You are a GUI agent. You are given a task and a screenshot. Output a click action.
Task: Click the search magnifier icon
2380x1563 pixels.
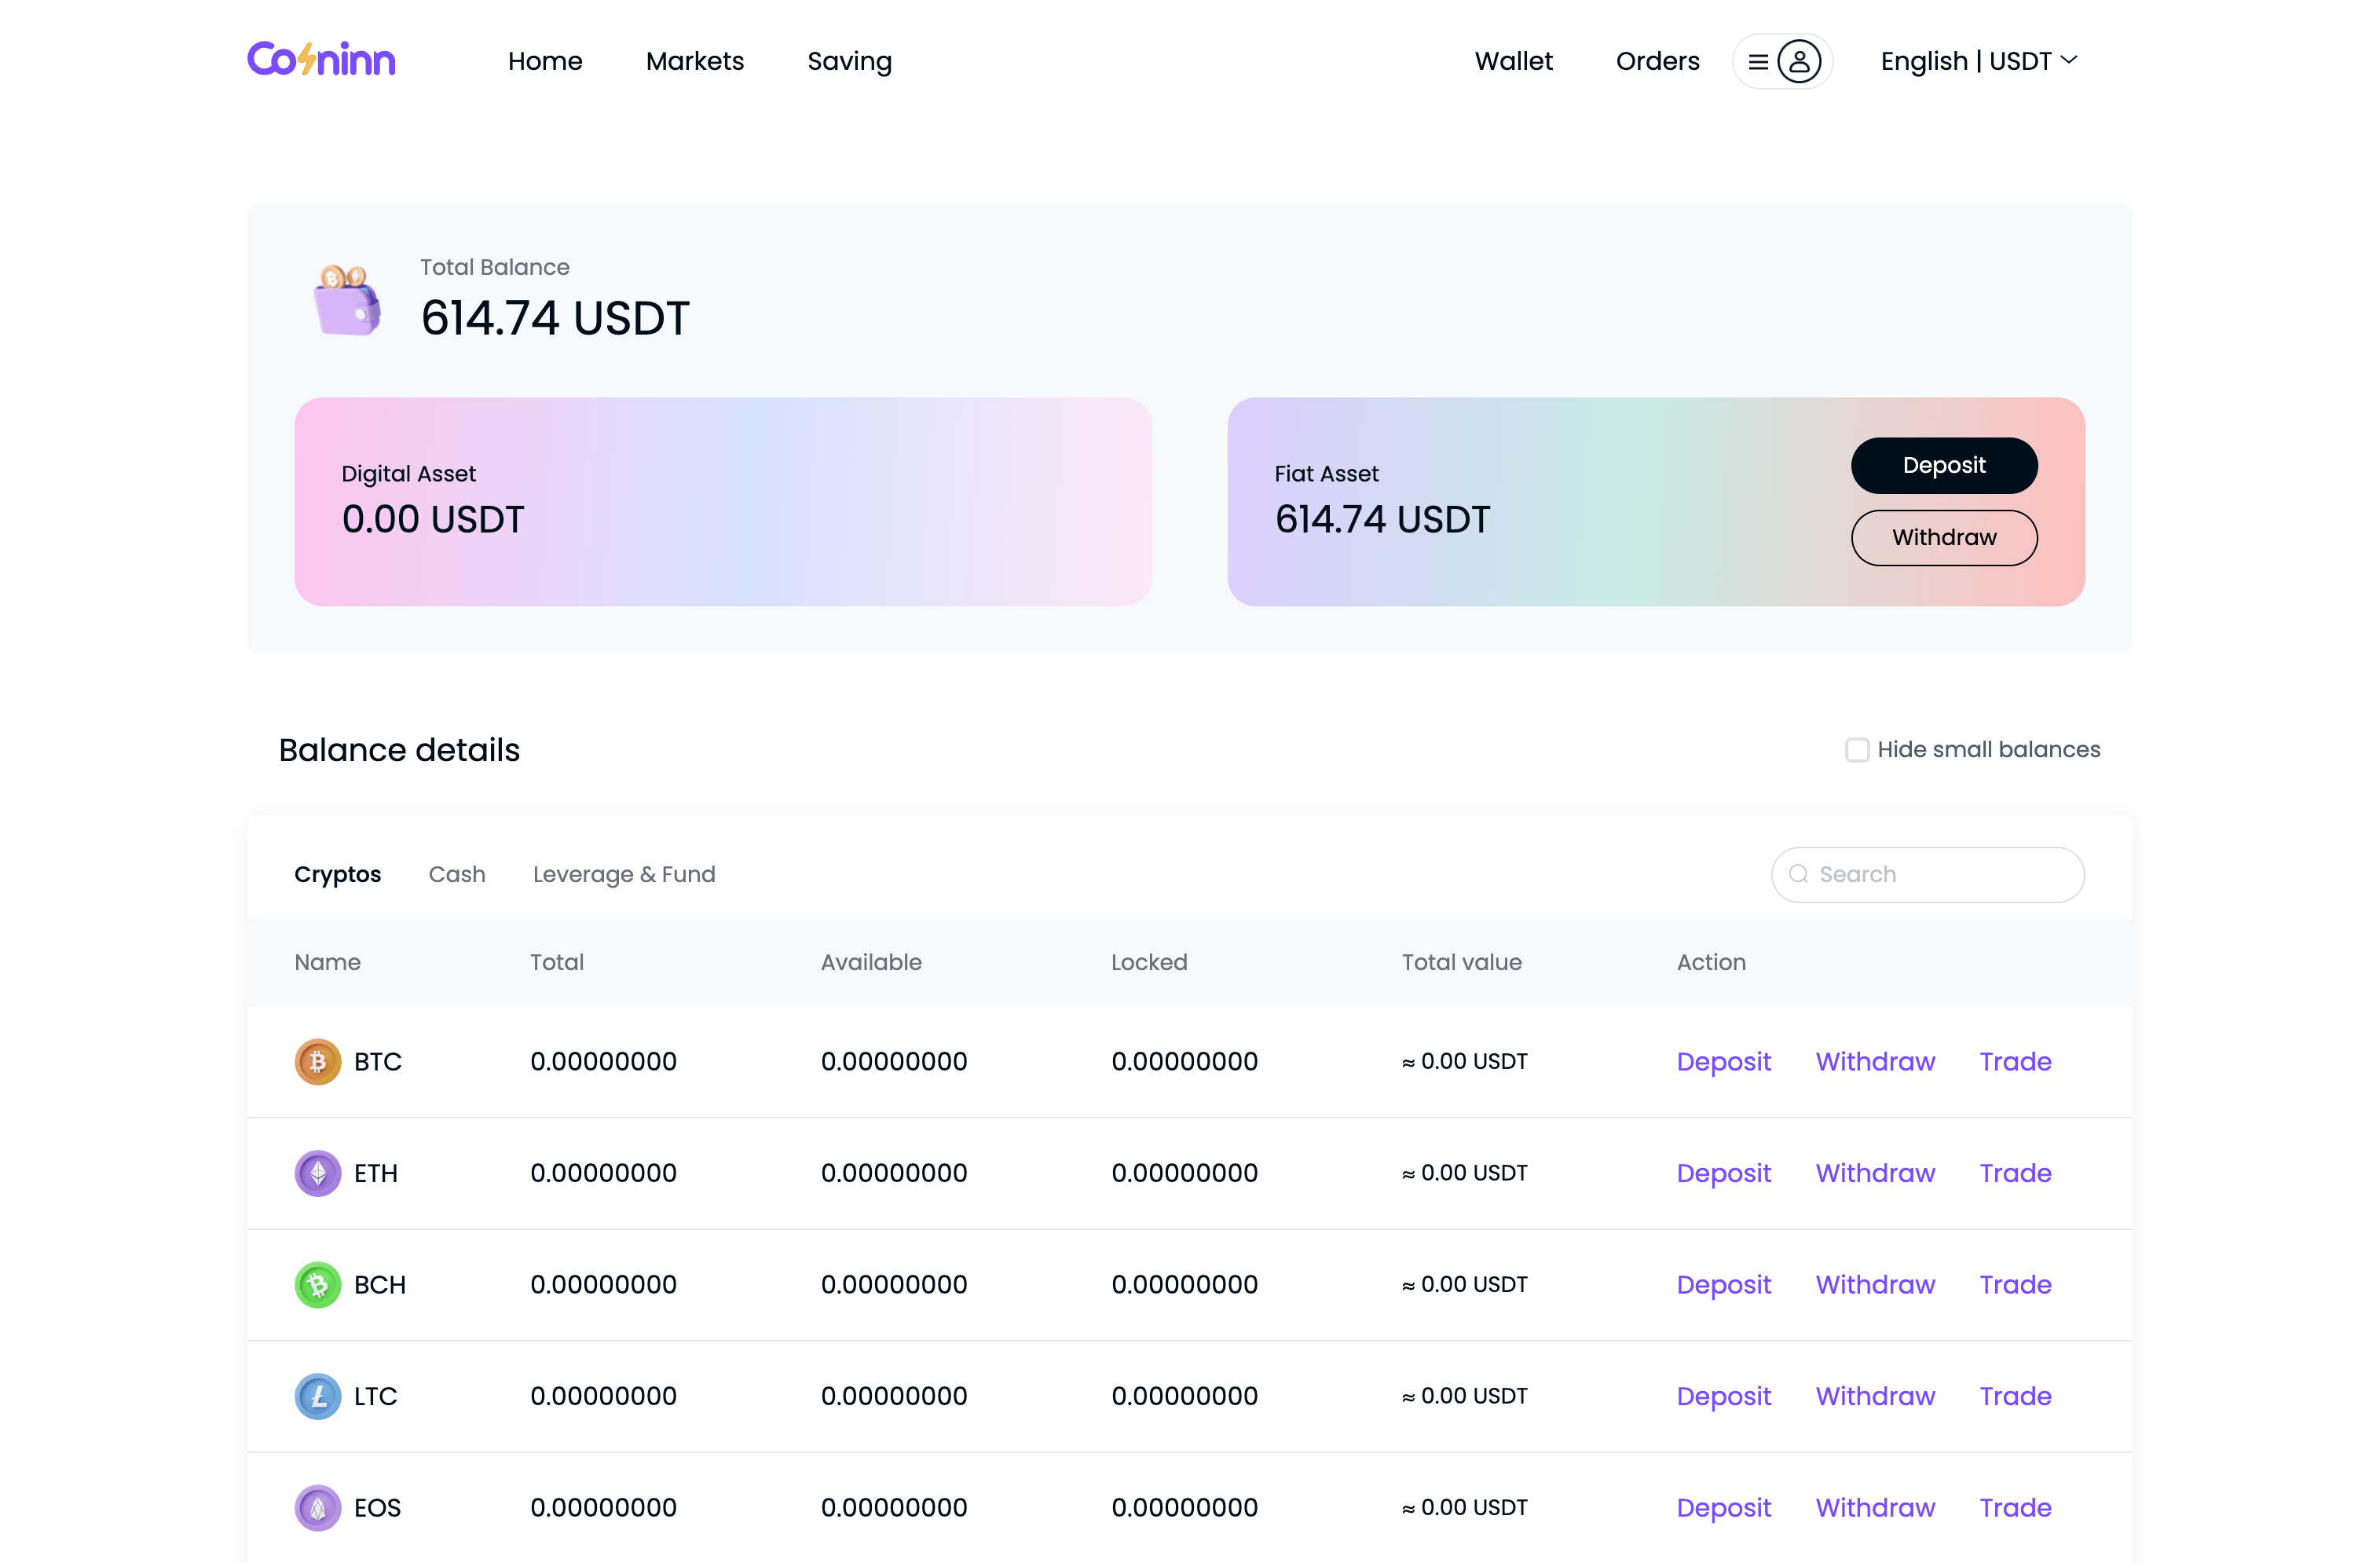point(1798,874)
